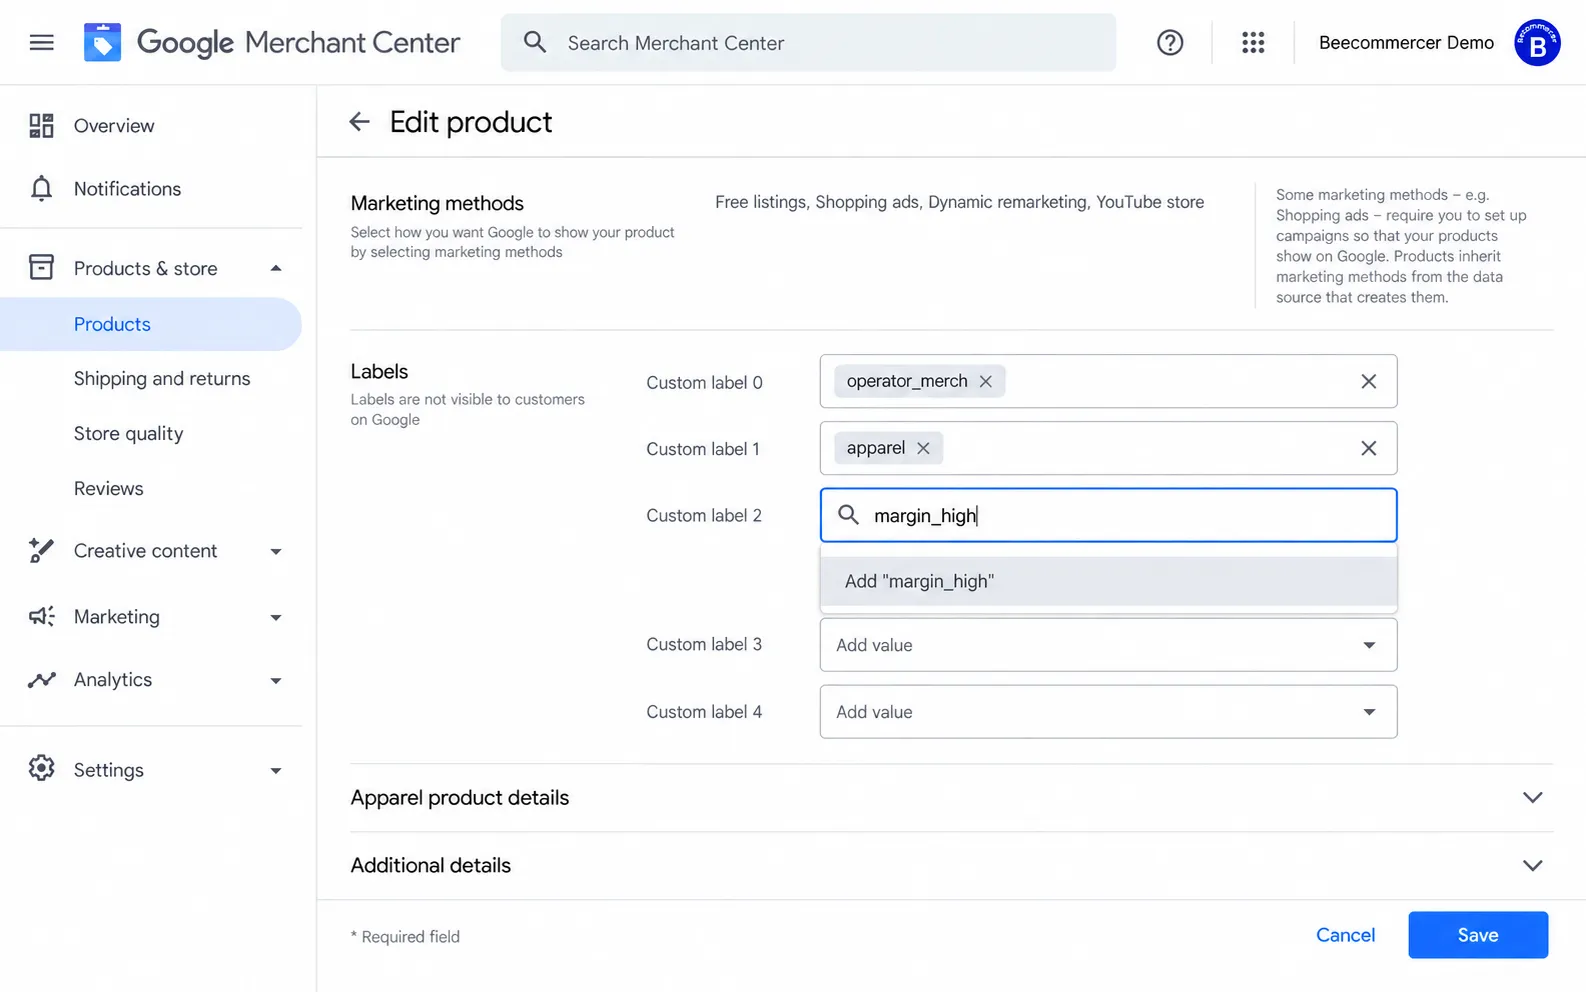Open the help question mark icon

tap(1170, 42)
